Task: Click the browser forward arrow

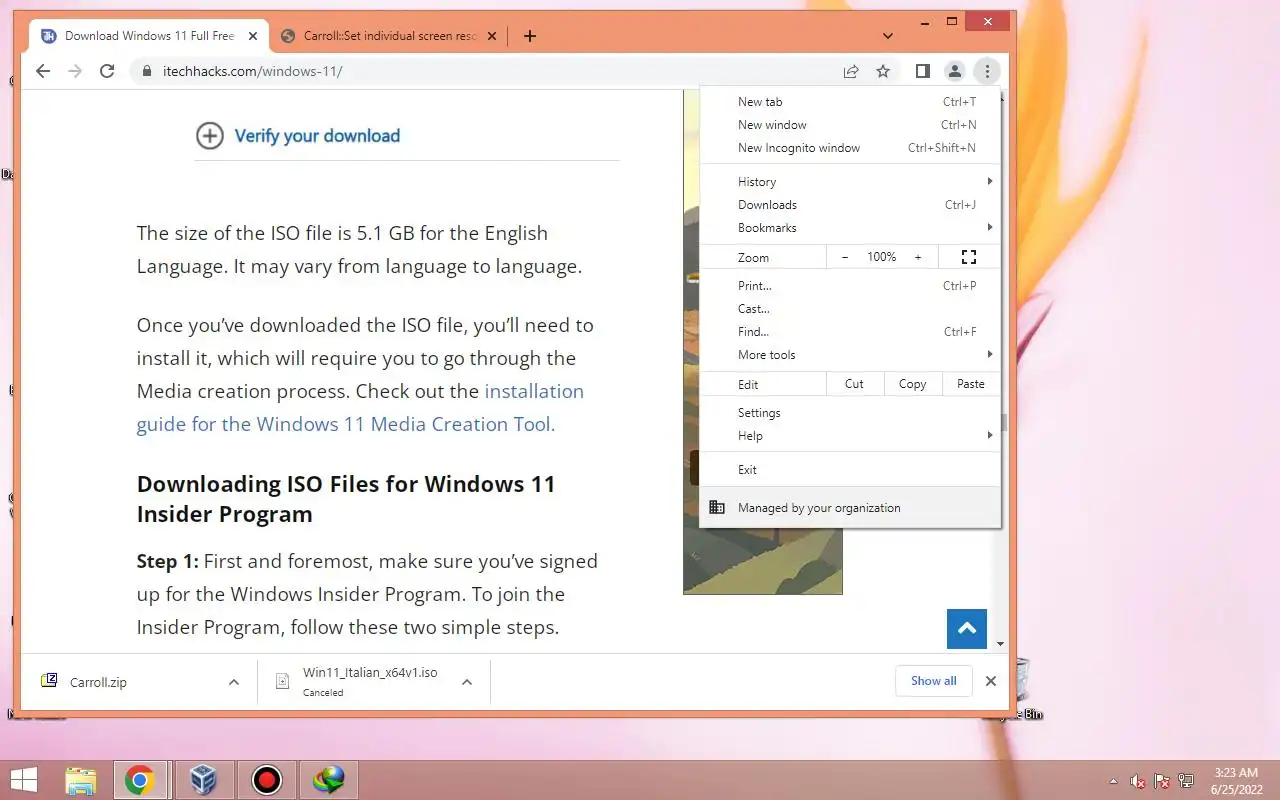Action: tap(75, 71)
